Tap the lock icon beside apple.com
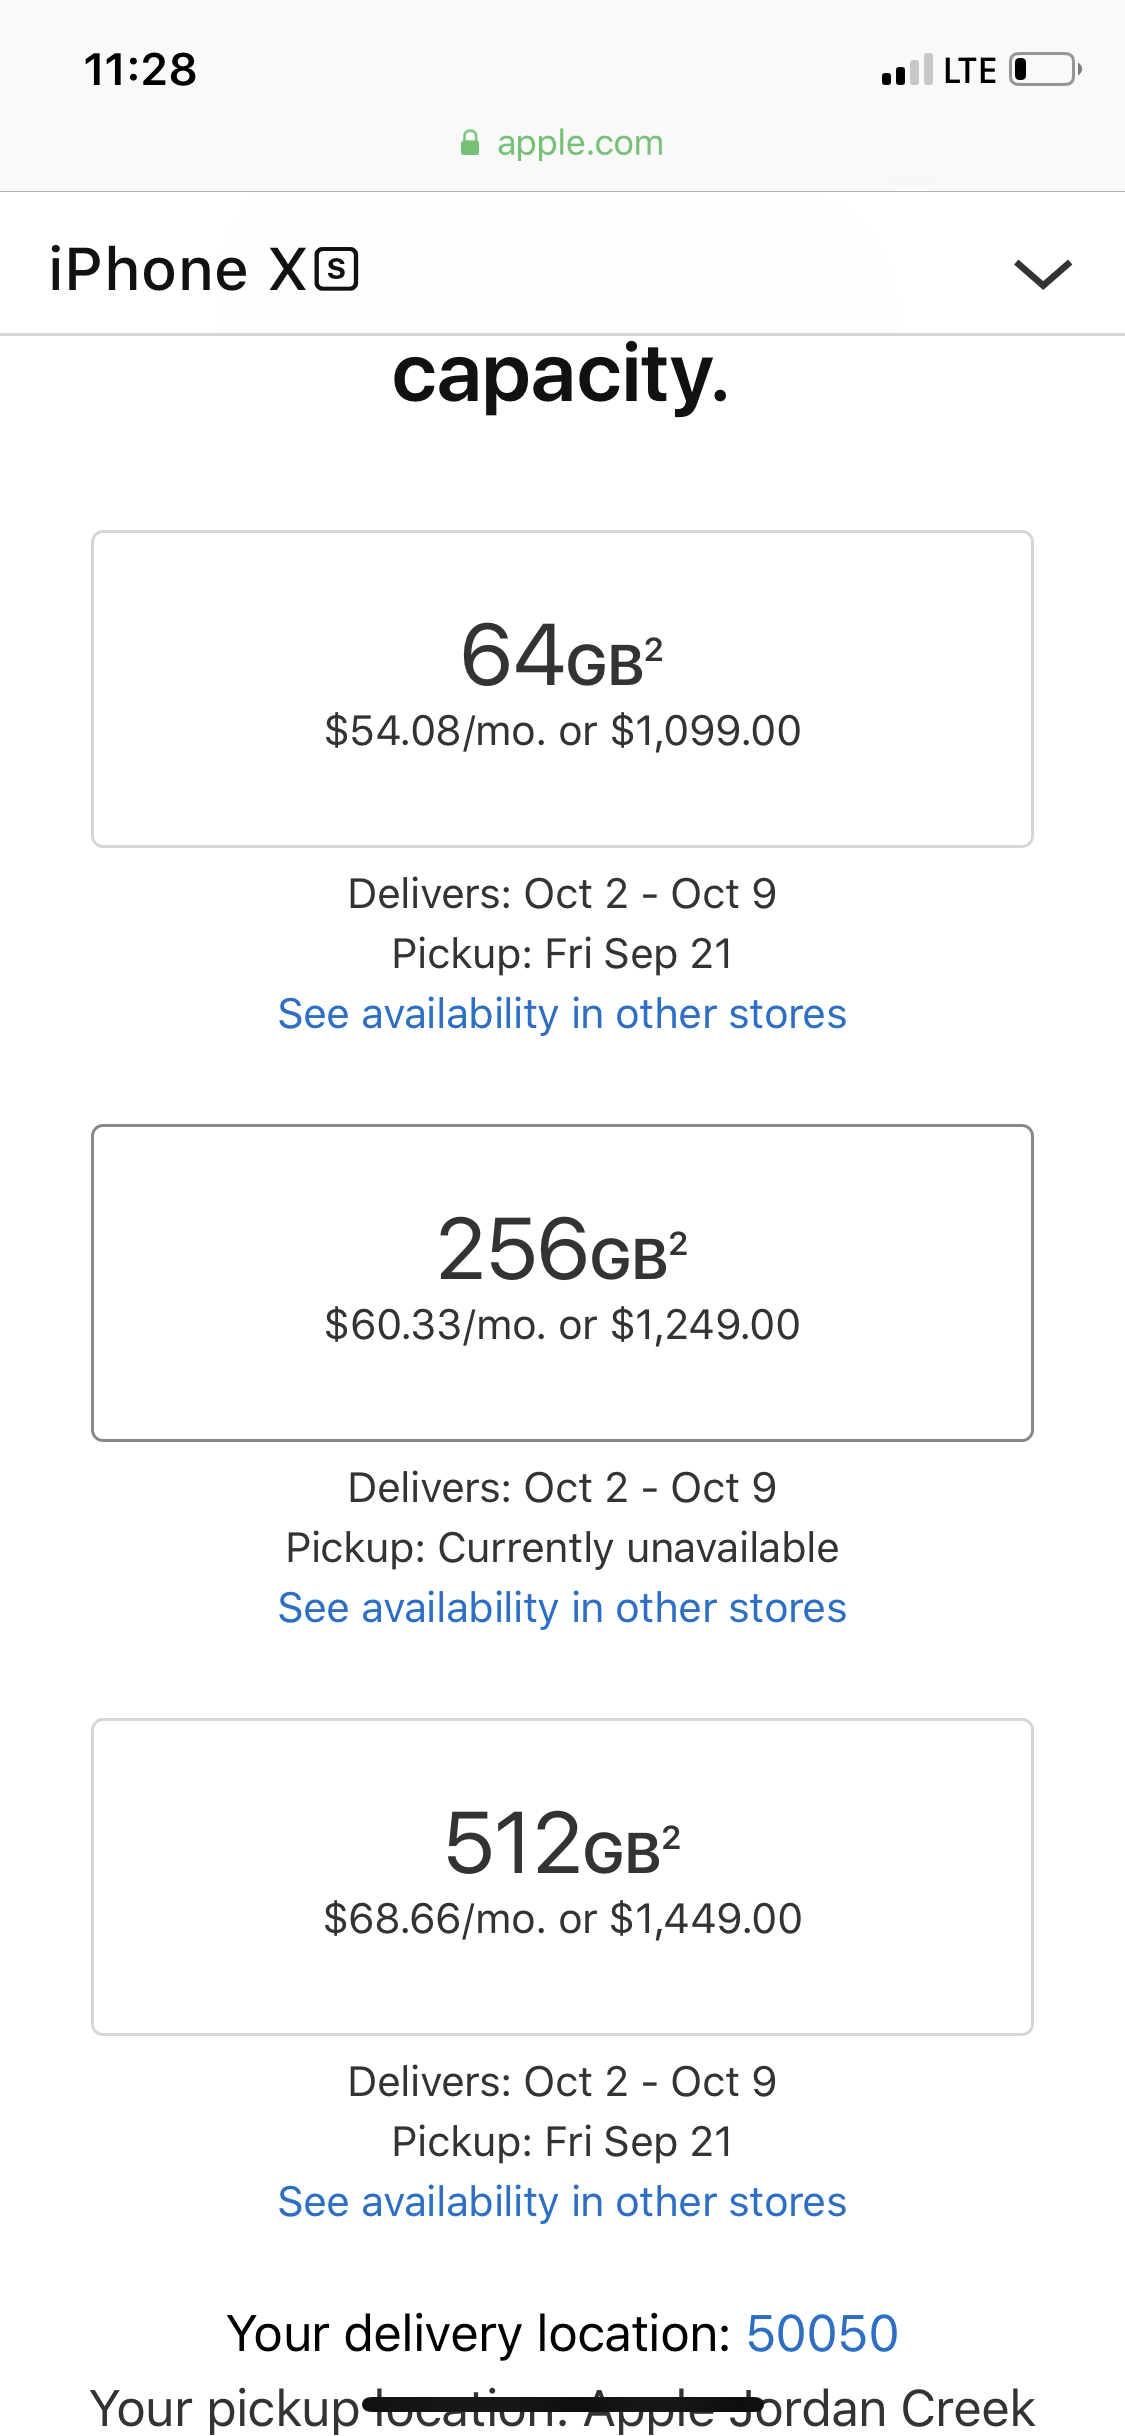The height and width of the screenshot is (2436, 1125). 469,143
